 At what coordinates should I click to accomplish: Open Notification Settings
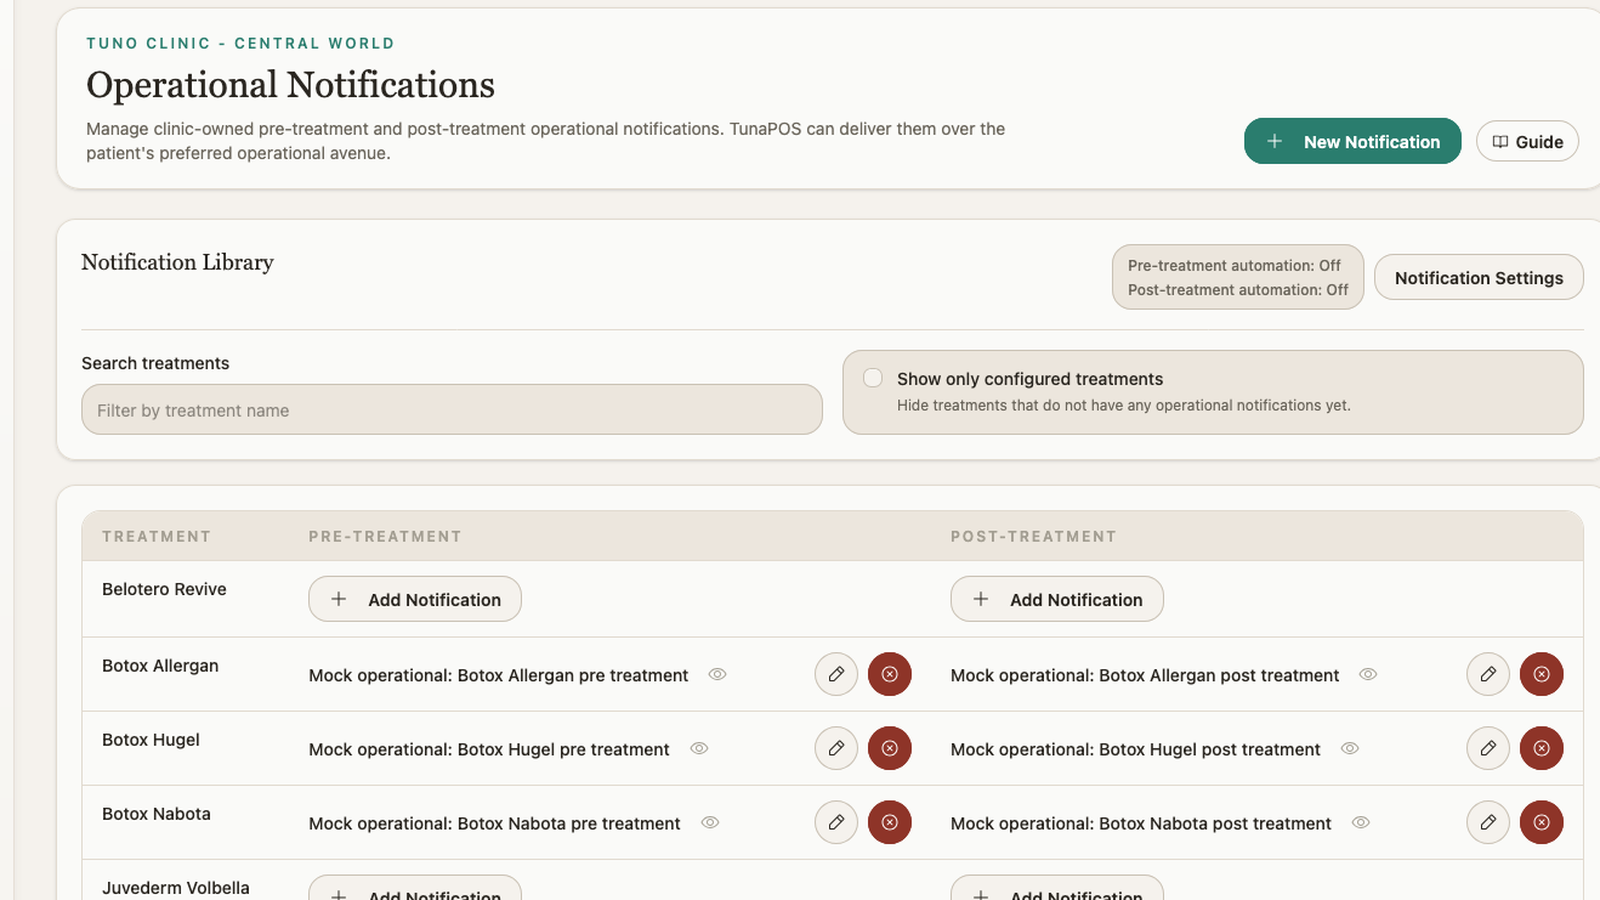(x=1478, y=277)
